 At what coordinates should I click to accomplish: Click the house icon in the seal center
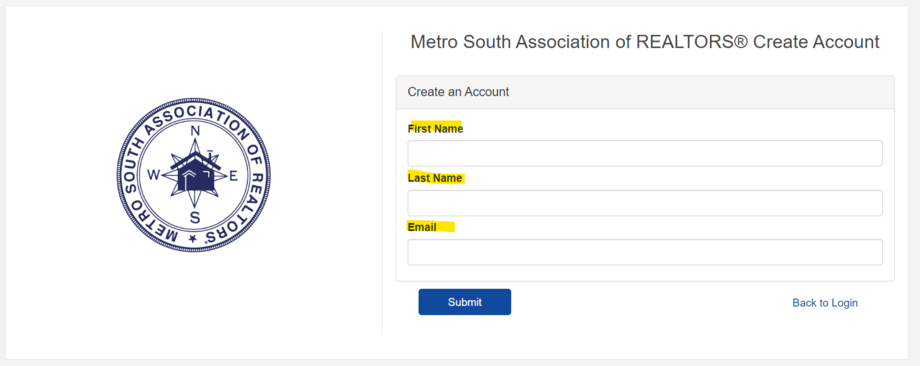point(195,174)
